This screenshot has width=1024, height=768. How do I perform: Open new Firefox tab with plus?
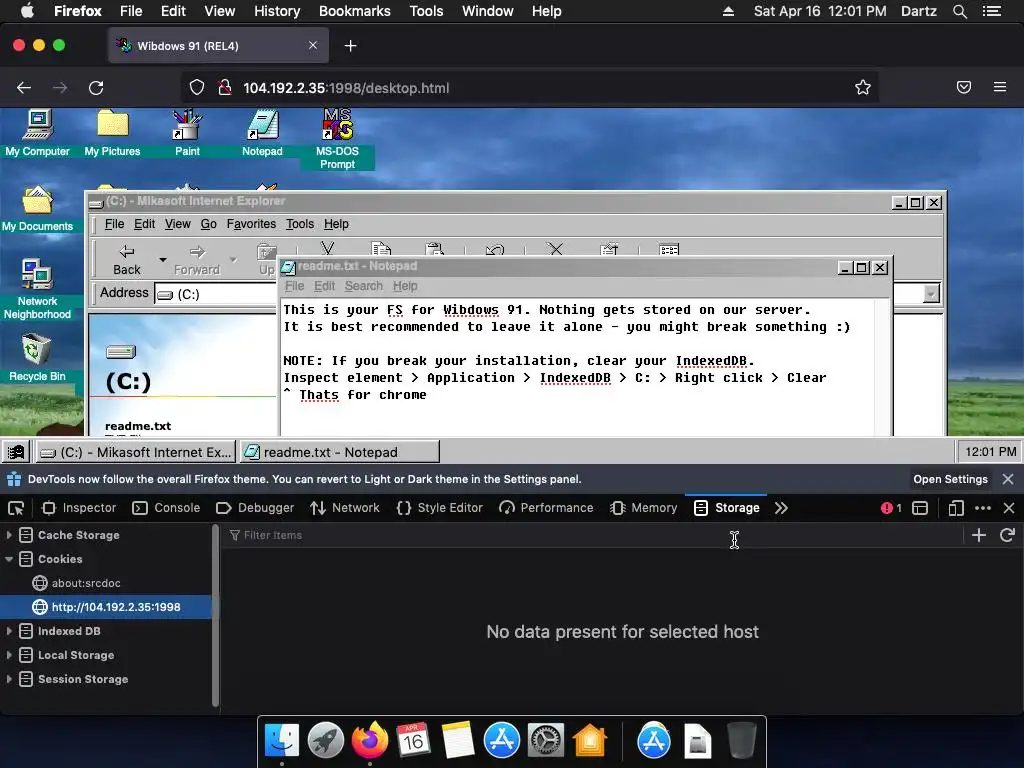tap(351, 46)
